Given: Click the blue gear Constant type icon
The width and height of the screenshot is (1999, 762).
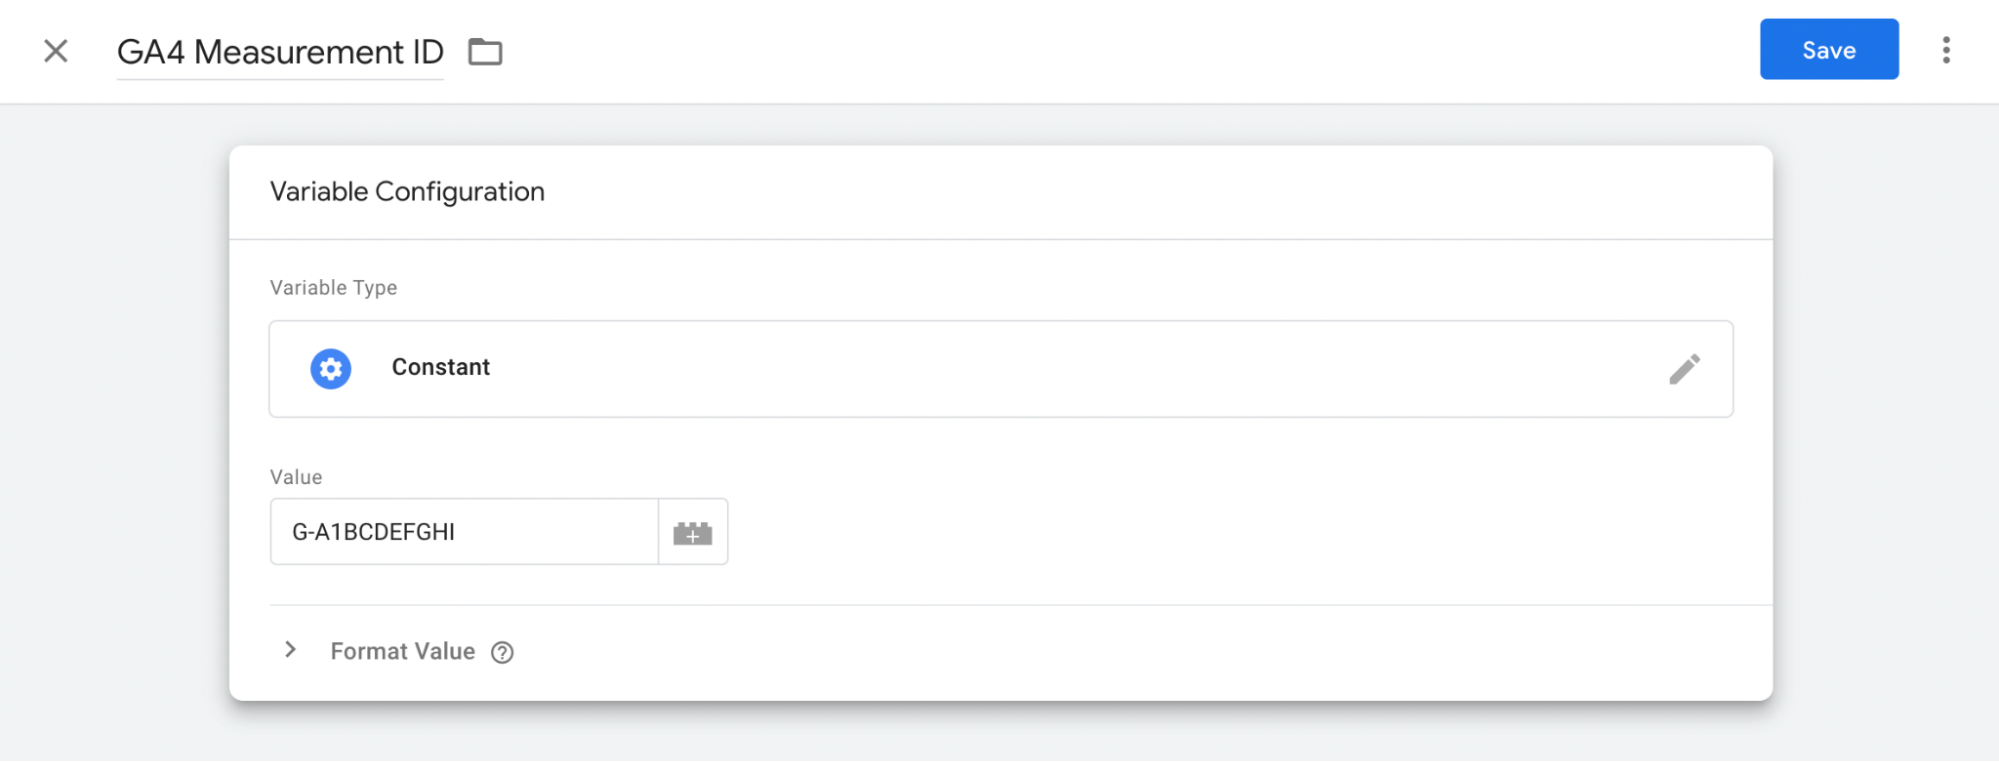Looking at the screenshot, I should point(330,369).
